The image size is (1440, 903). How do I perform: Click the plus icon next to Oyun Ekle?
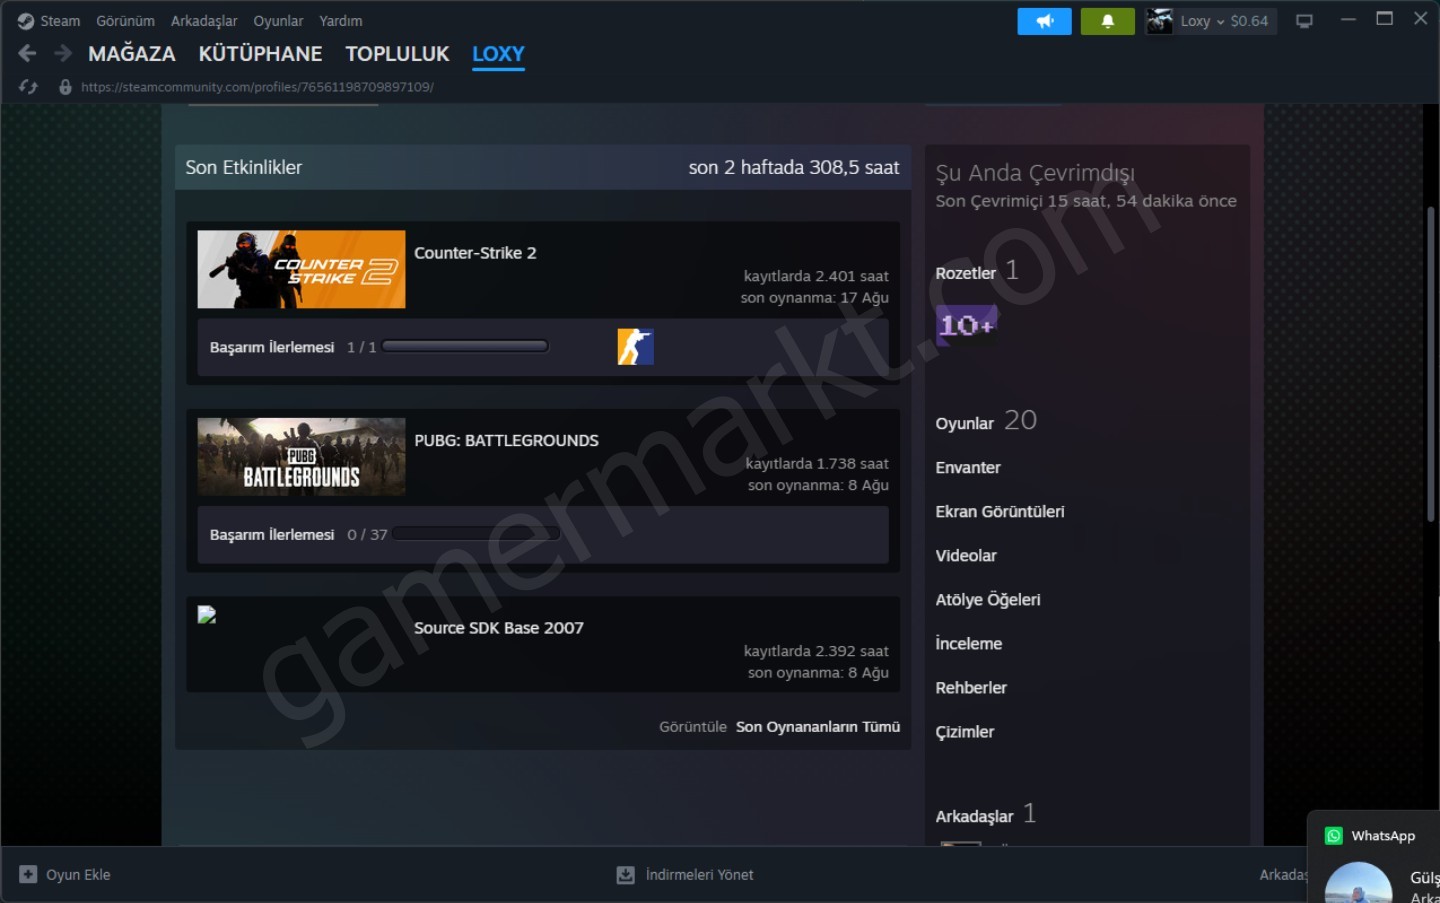(x=28, y=874)
